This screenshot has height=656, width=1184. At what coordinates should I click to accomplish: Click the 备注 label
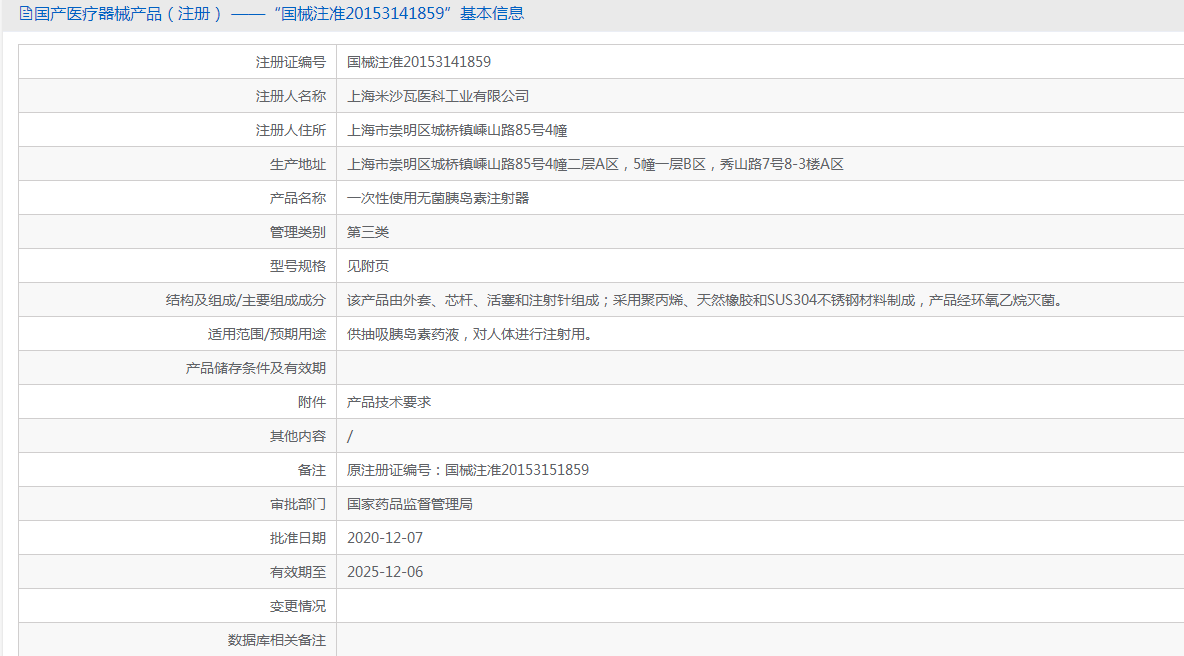312,470
